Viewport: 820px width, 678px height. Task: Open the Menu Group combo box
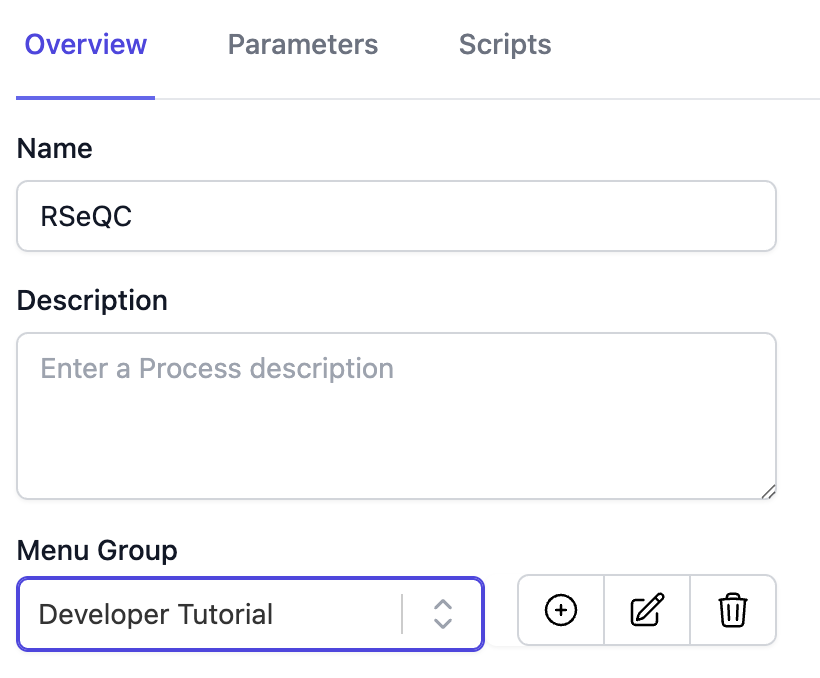point(250,614)
